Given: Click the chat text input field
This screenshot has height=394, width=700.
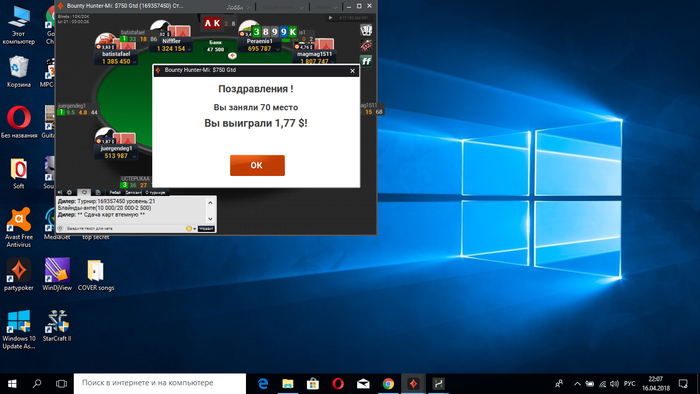Looking at the screenshot, I should click(125, 228).
